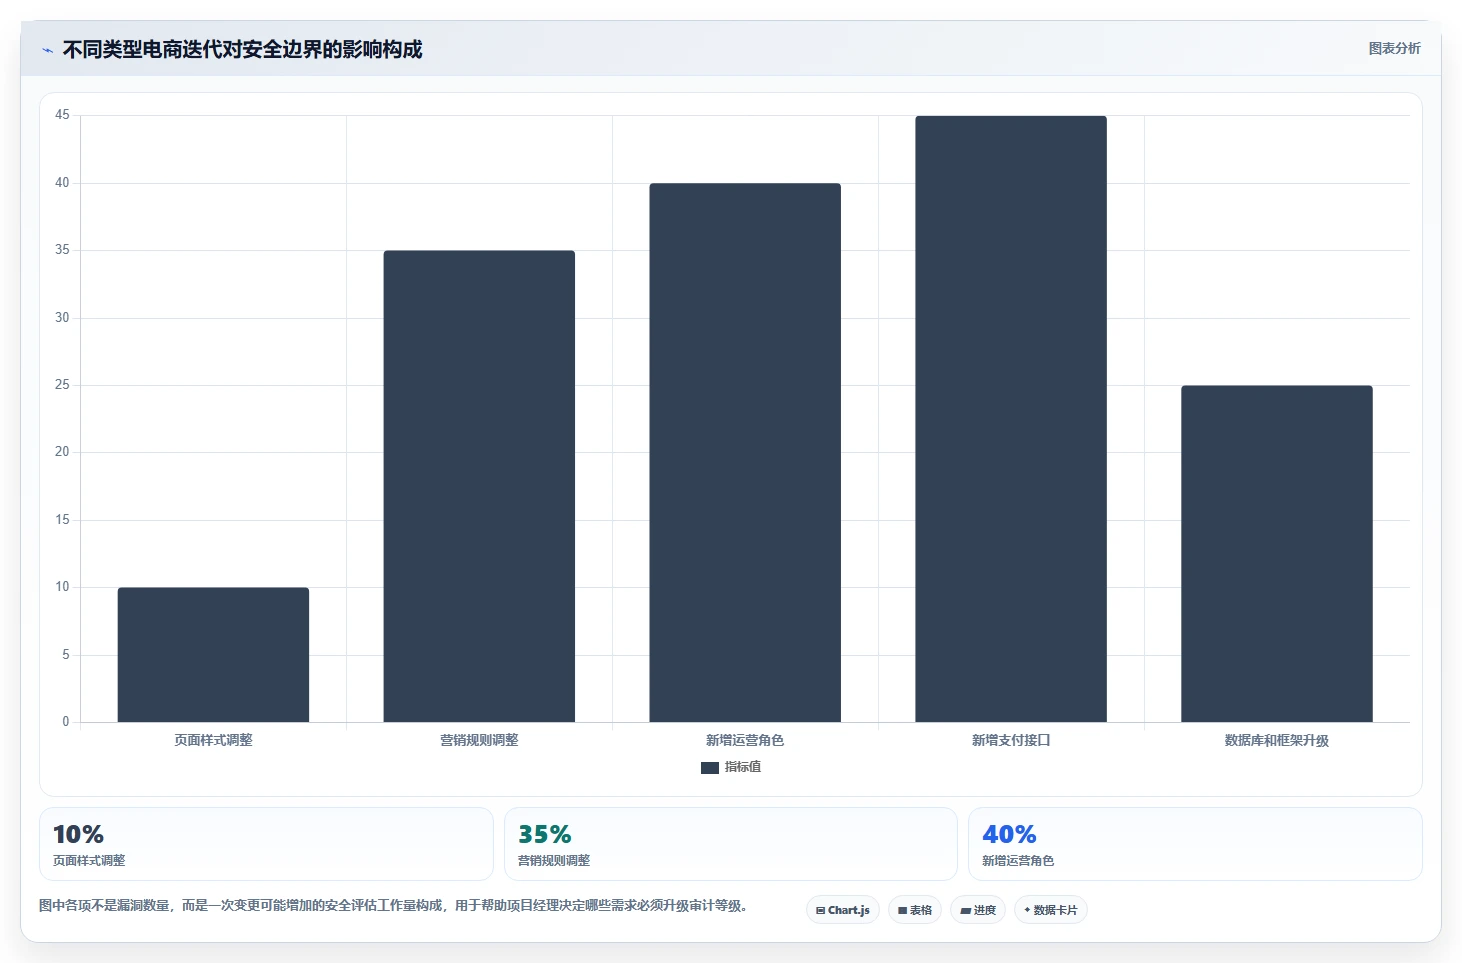Click the 营销规则调整 bar in the chart
1462x963 pixels.
[x=479, y=486]
